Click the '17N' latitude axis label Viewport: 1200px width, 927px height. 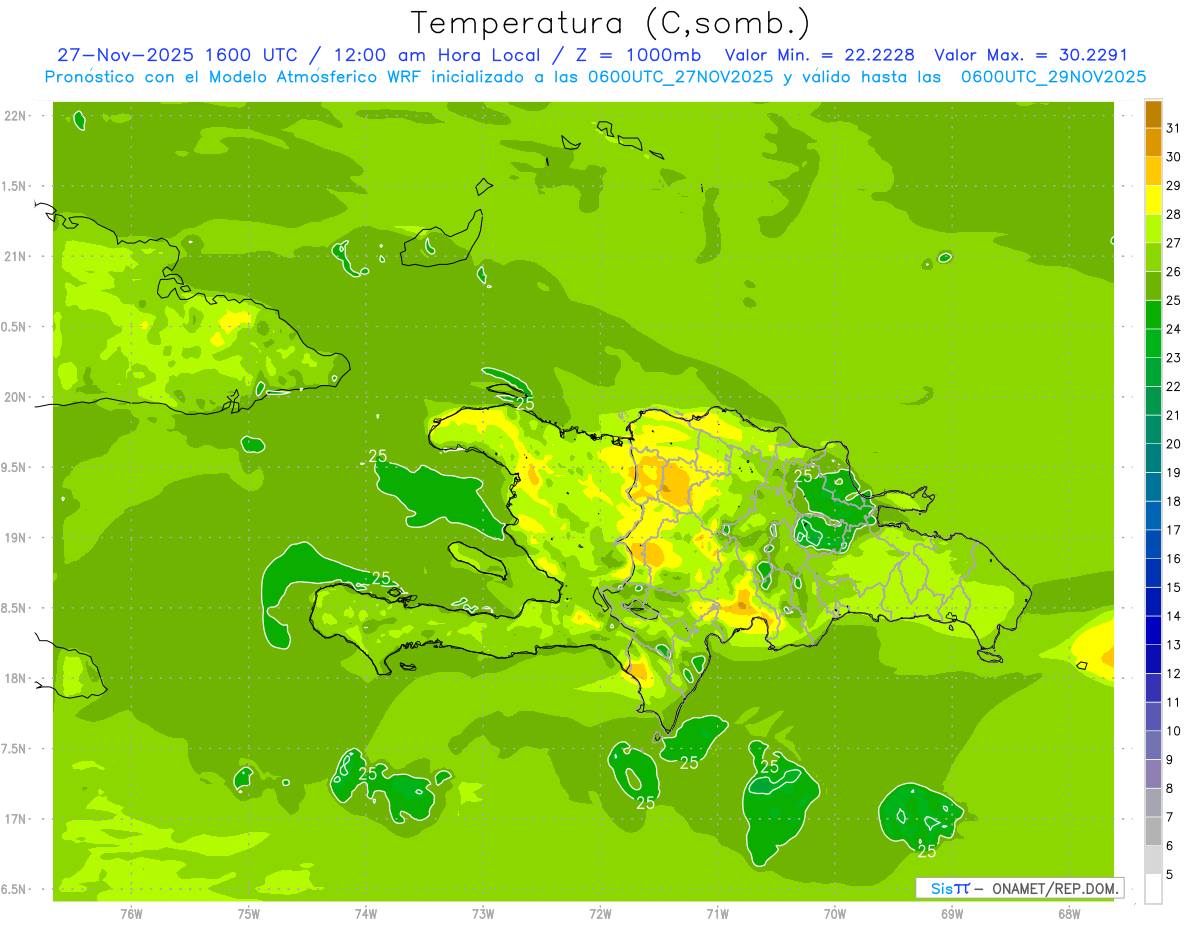click(15, 819)
